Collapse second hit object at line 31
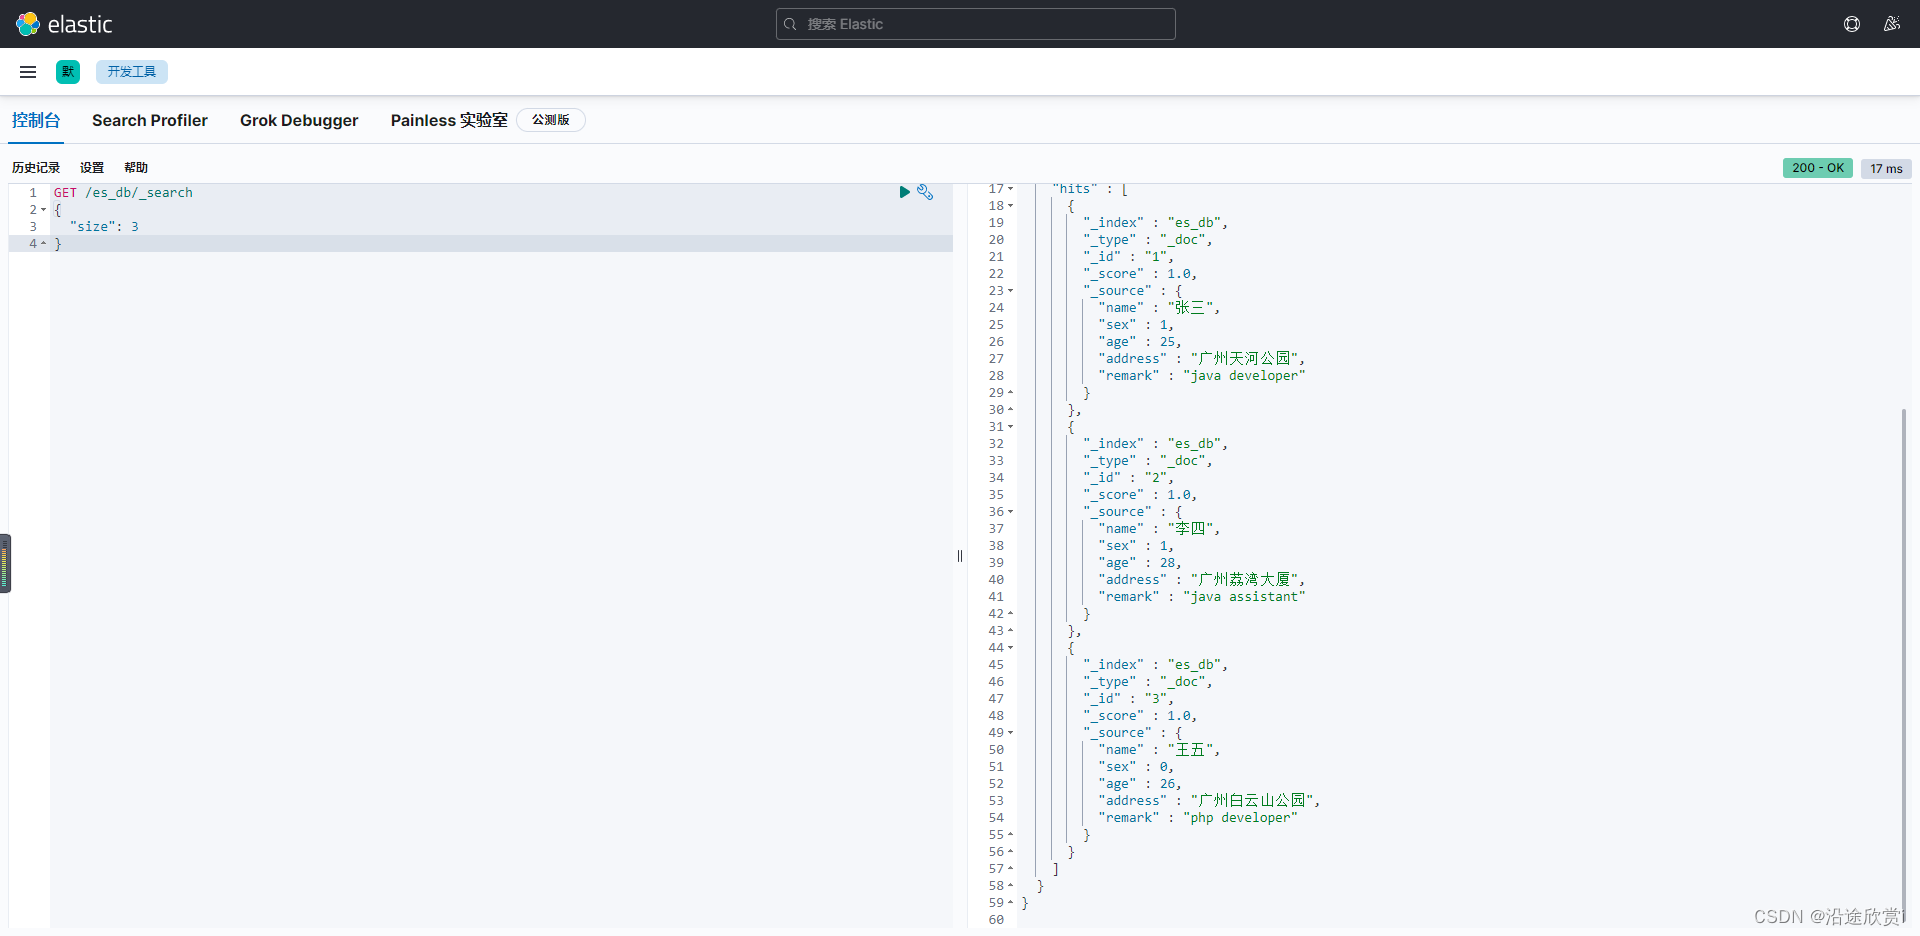This screenshot has width=1920, height=936. (1010, 427)
